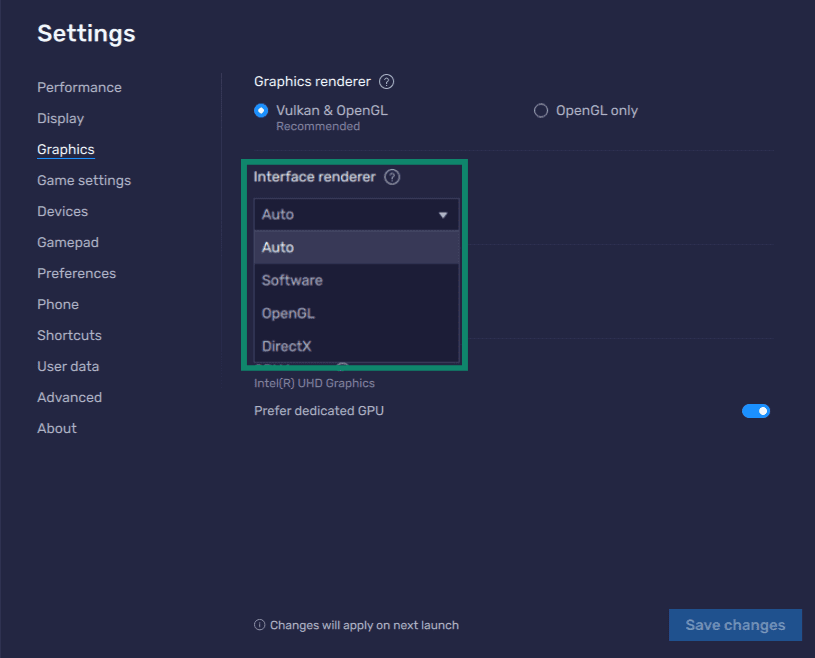Open Graphics settings tab

pyautogui.click(x=66, y=150)
